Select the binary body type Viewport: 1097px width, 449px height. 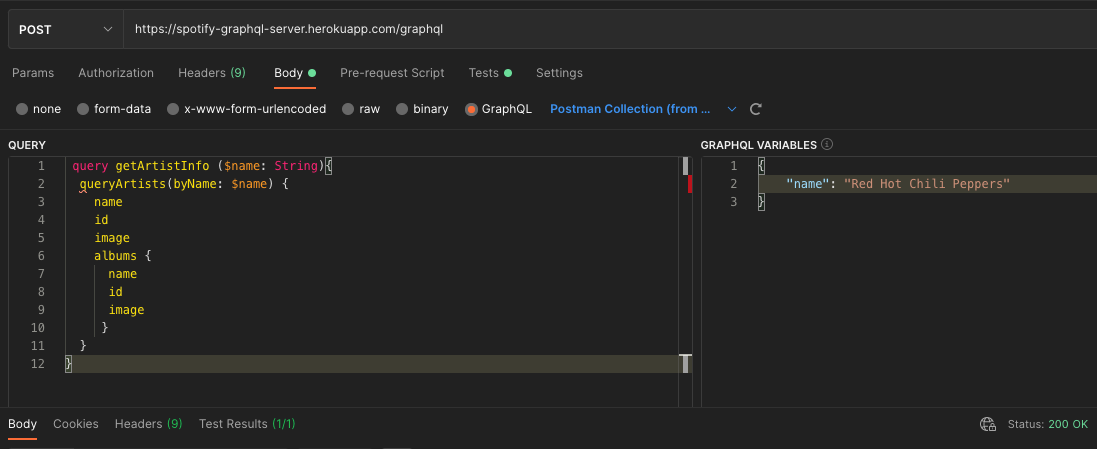point(422,109)
